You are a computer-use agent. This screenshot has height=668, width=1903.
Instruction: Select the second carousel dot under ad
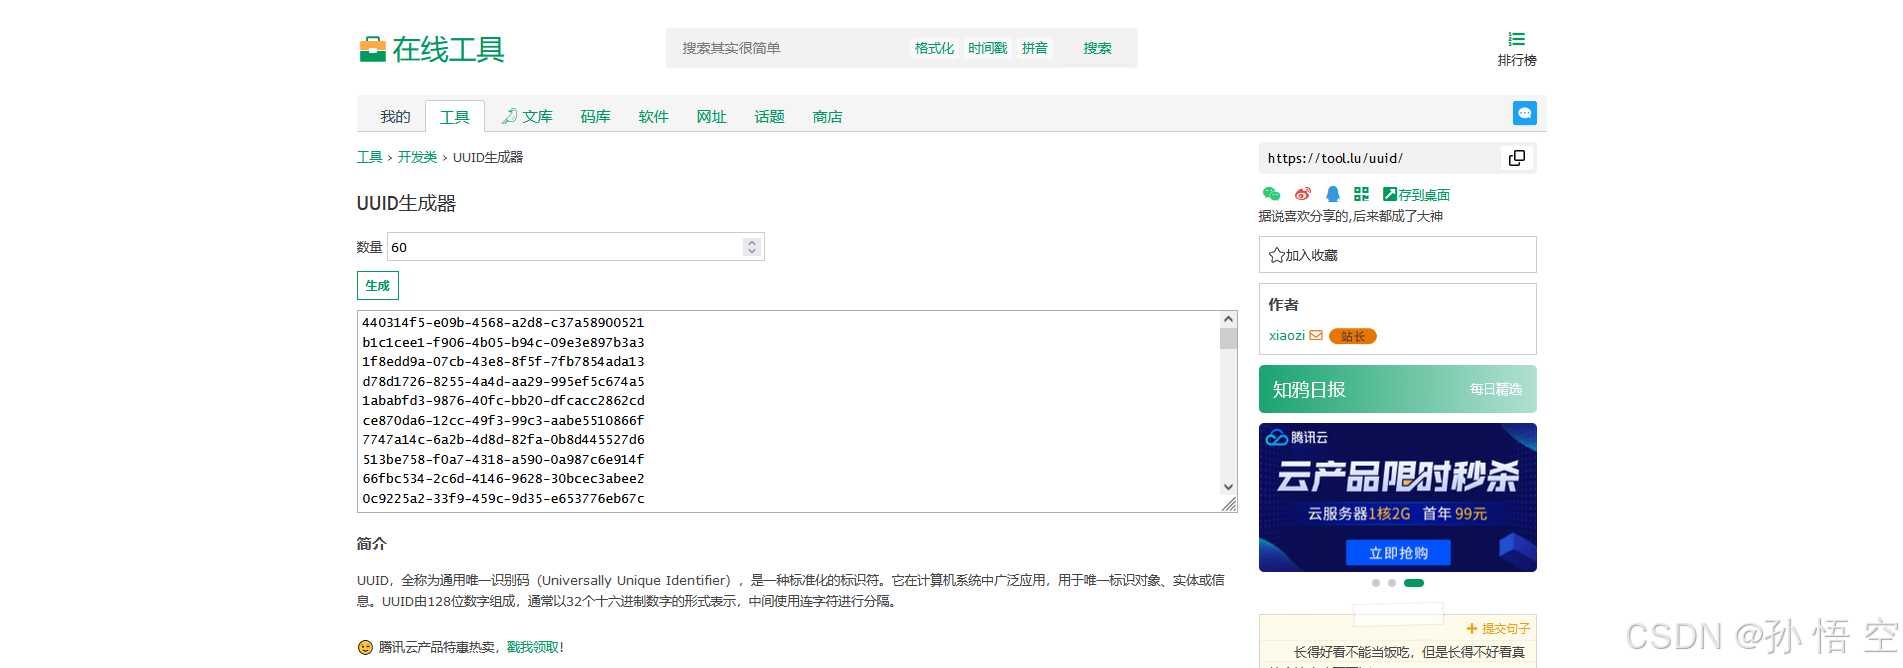pyautogui.click(x=1392, y=583)
